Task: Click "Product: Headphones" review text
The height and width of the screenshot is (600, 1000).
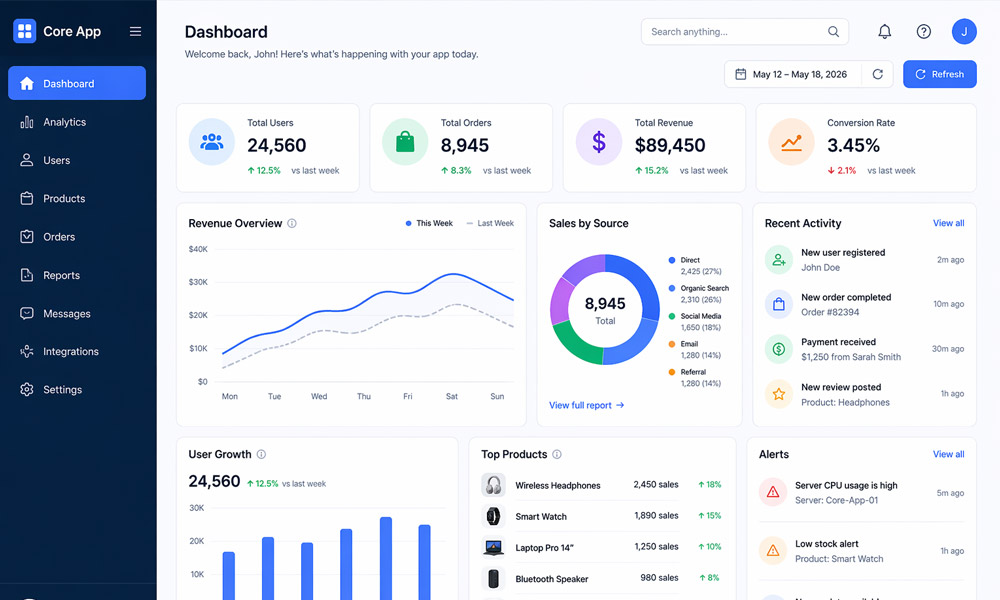Action: pos(845,402)
